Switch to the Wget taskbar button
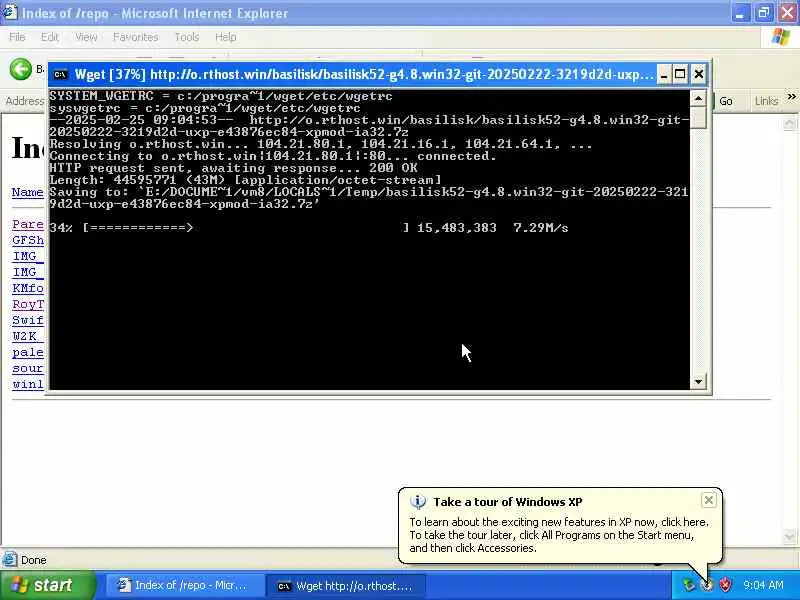 point(346,586)
